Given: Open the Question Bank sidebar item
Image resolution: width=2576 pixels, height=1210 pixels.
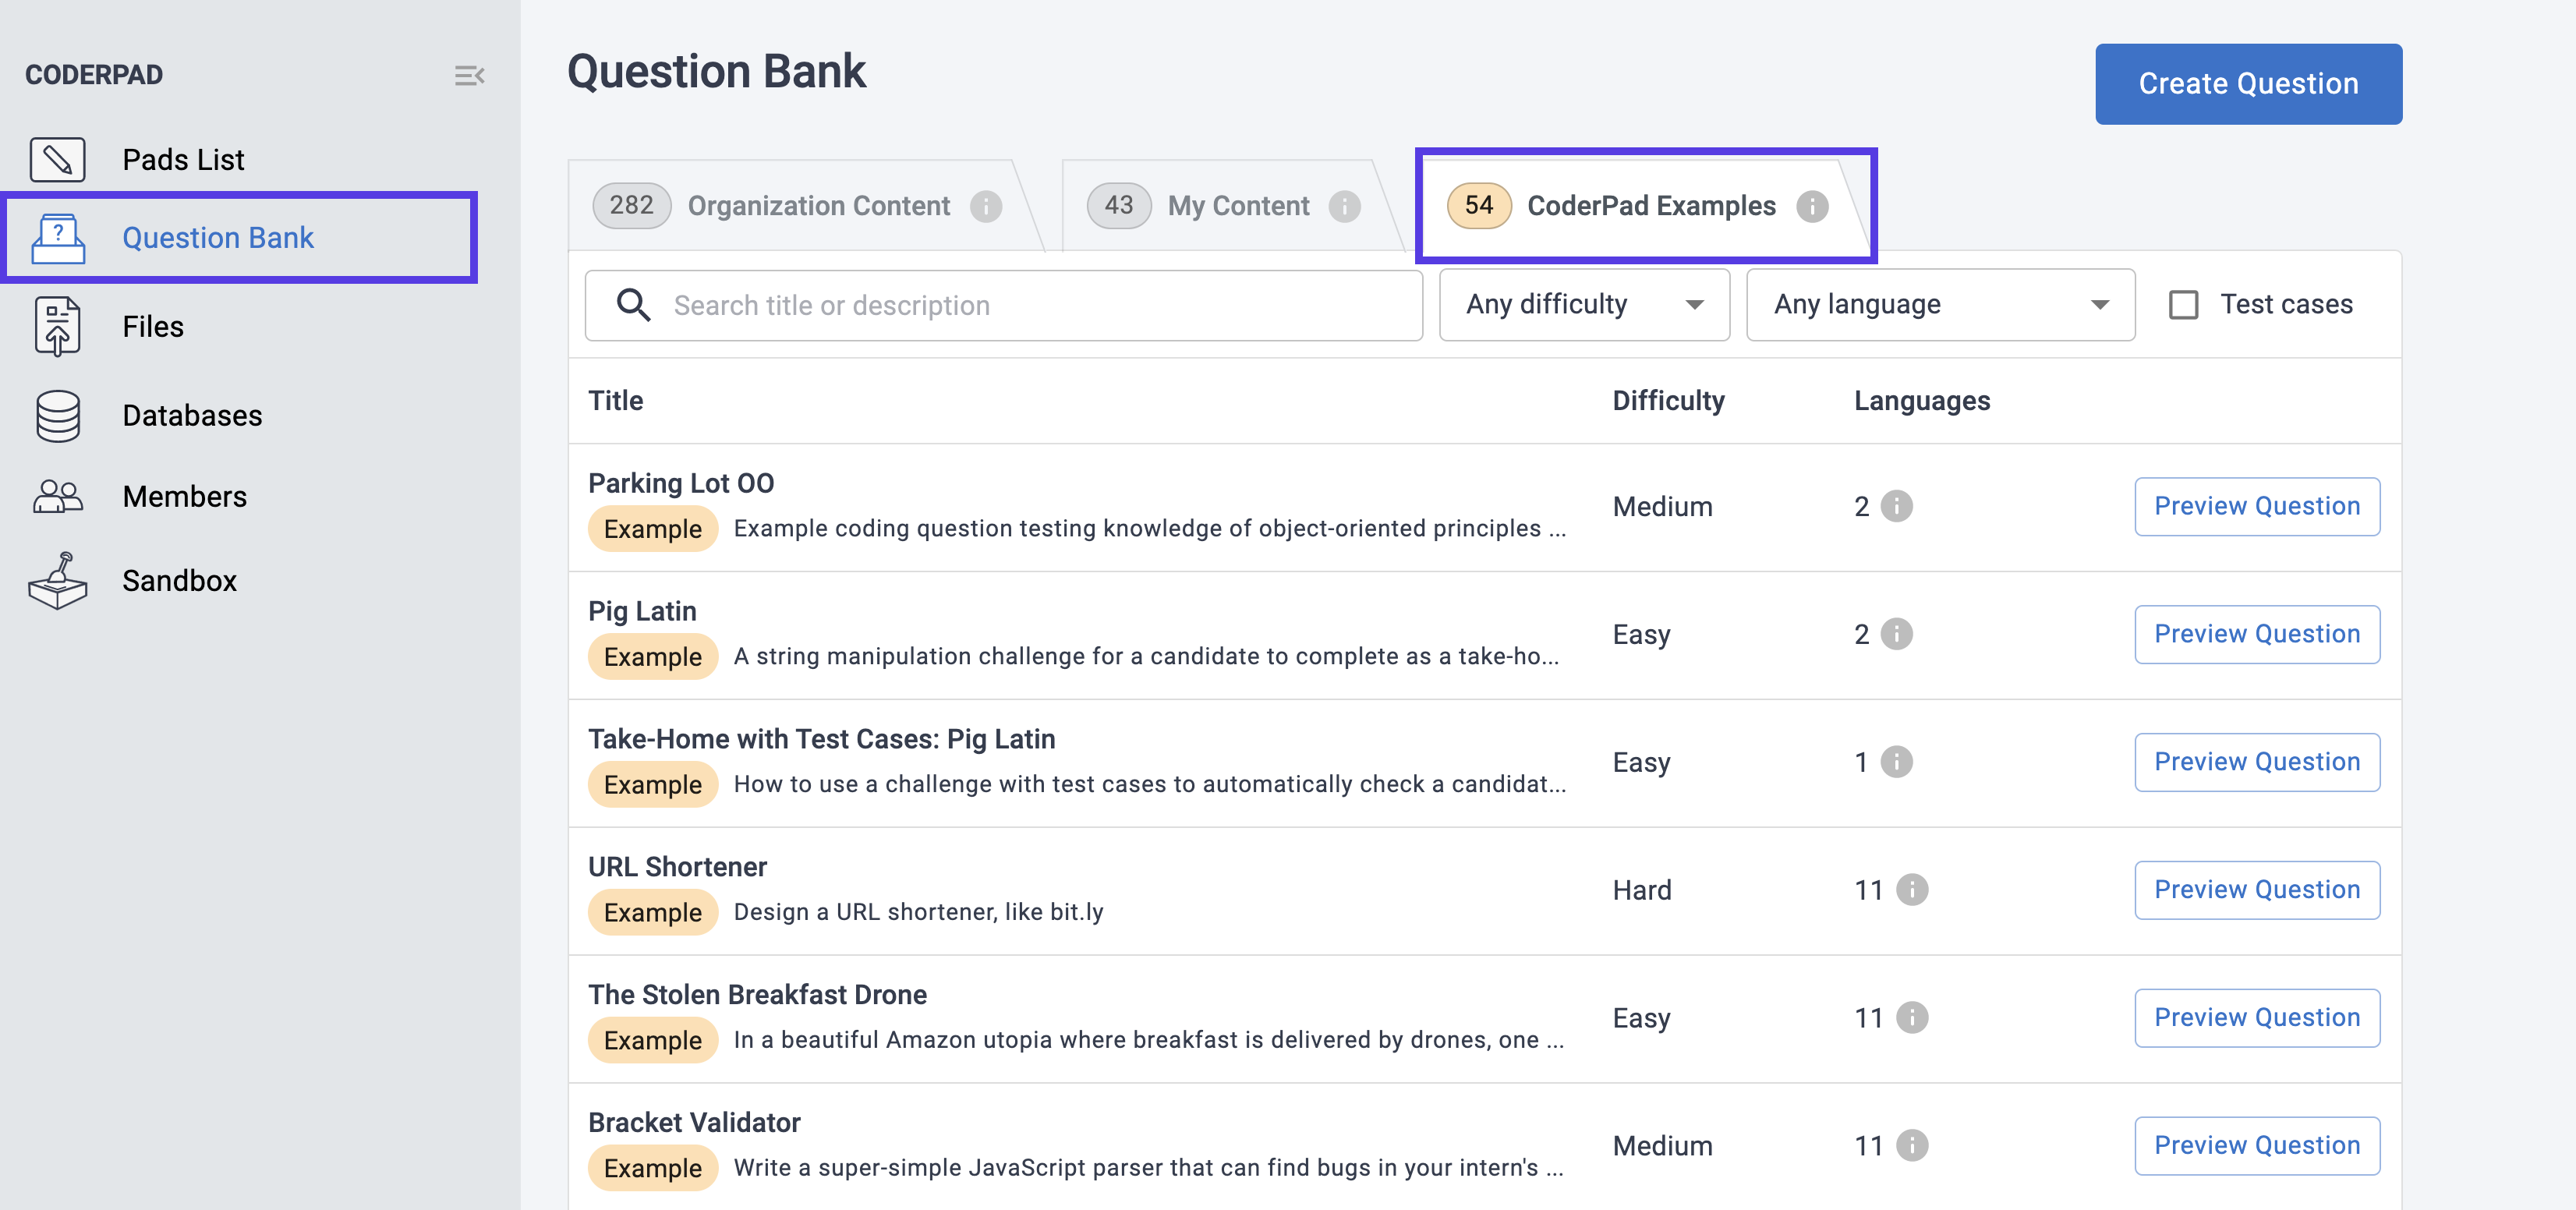Looking at the screenshot, I should (x=218, y=238).
